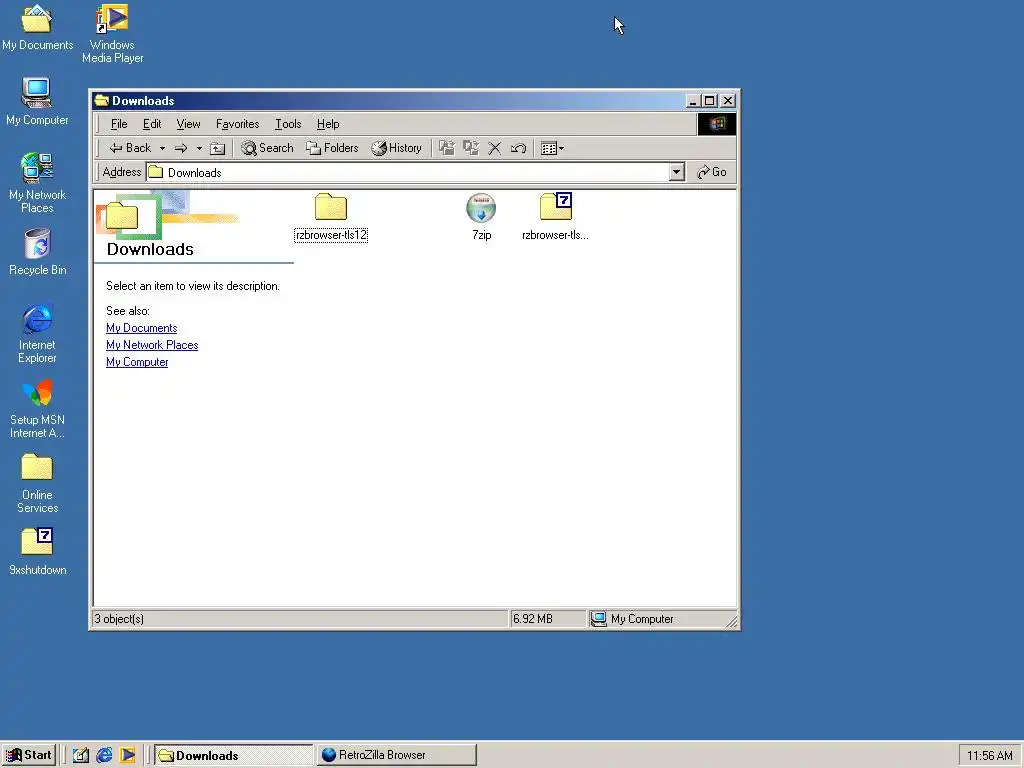Click the Go button
1024x768 pixels.
(711, 172)
